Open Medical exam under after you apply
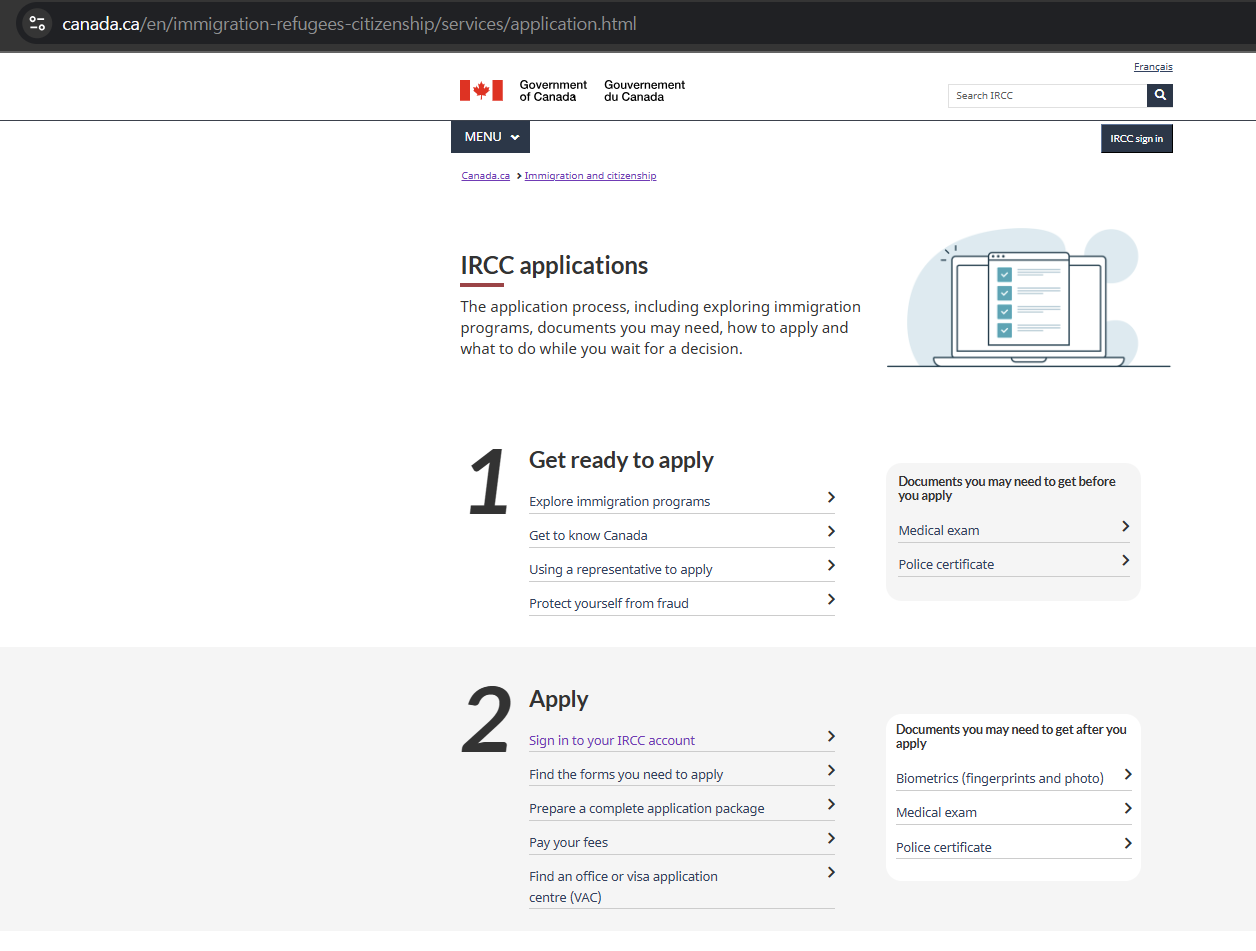The width and height of the screenshot is (1256, 951). tap(936, 812)
